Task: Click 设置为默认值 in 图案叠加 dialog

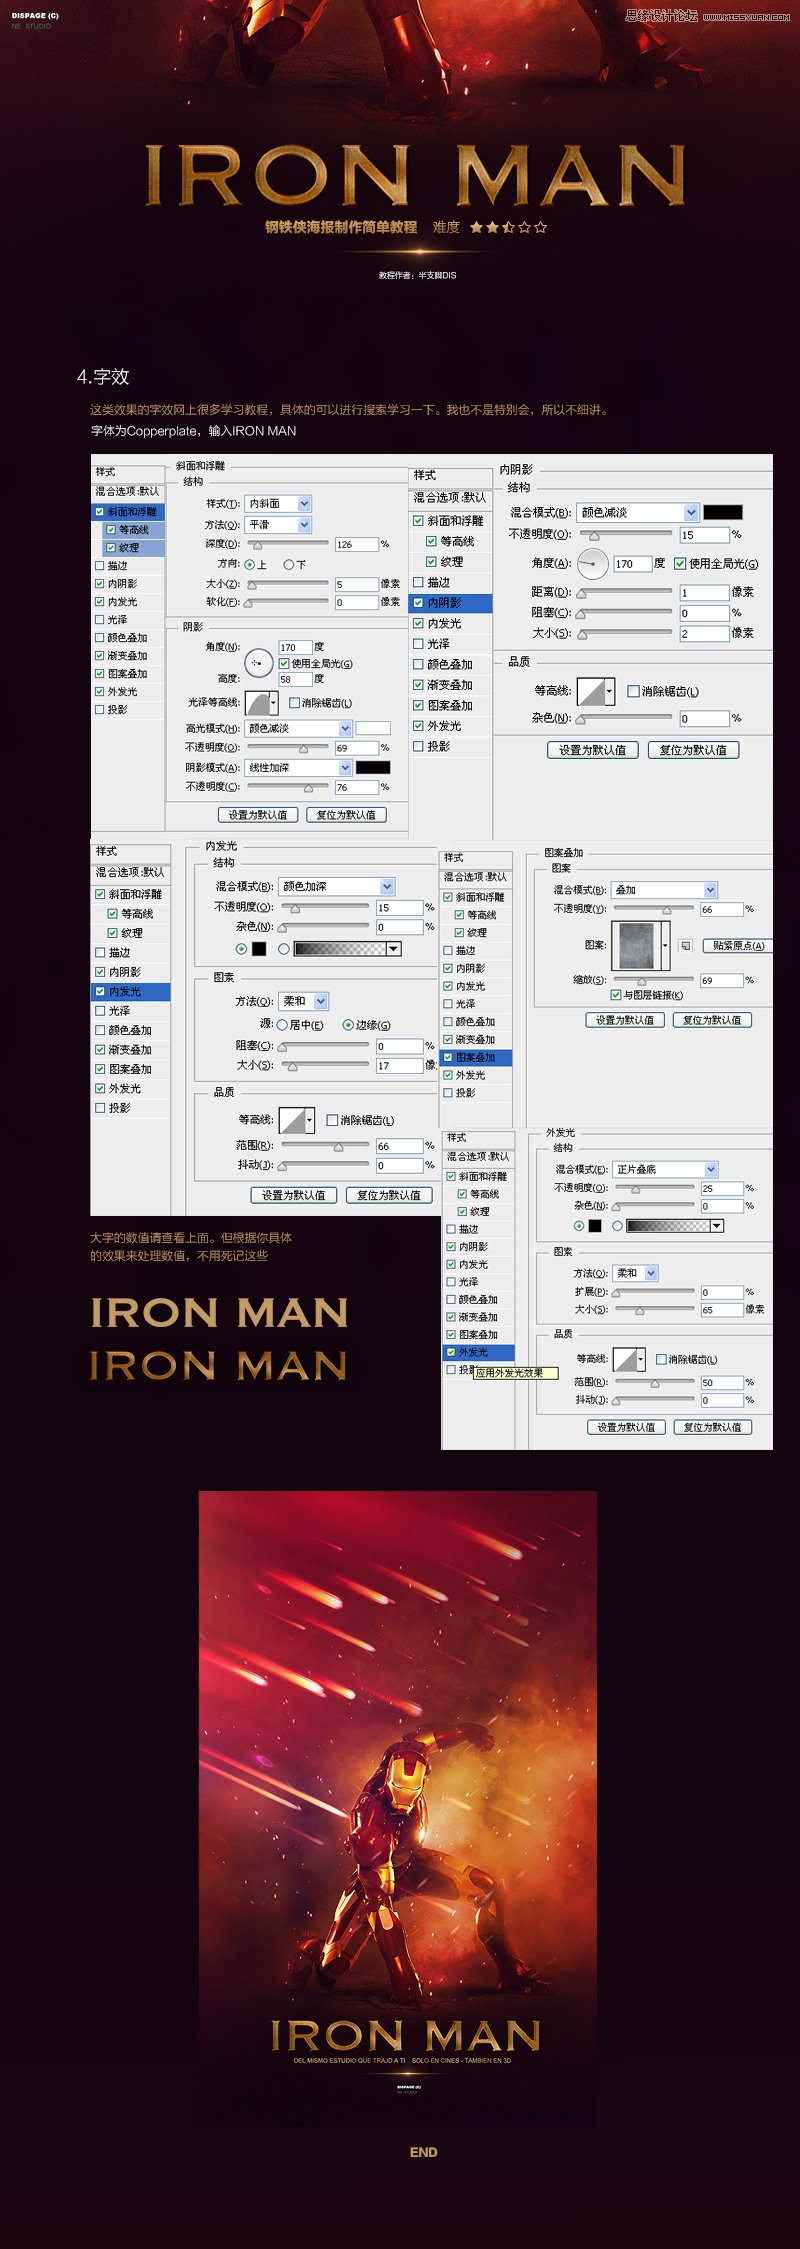Action: (625, 1020)
